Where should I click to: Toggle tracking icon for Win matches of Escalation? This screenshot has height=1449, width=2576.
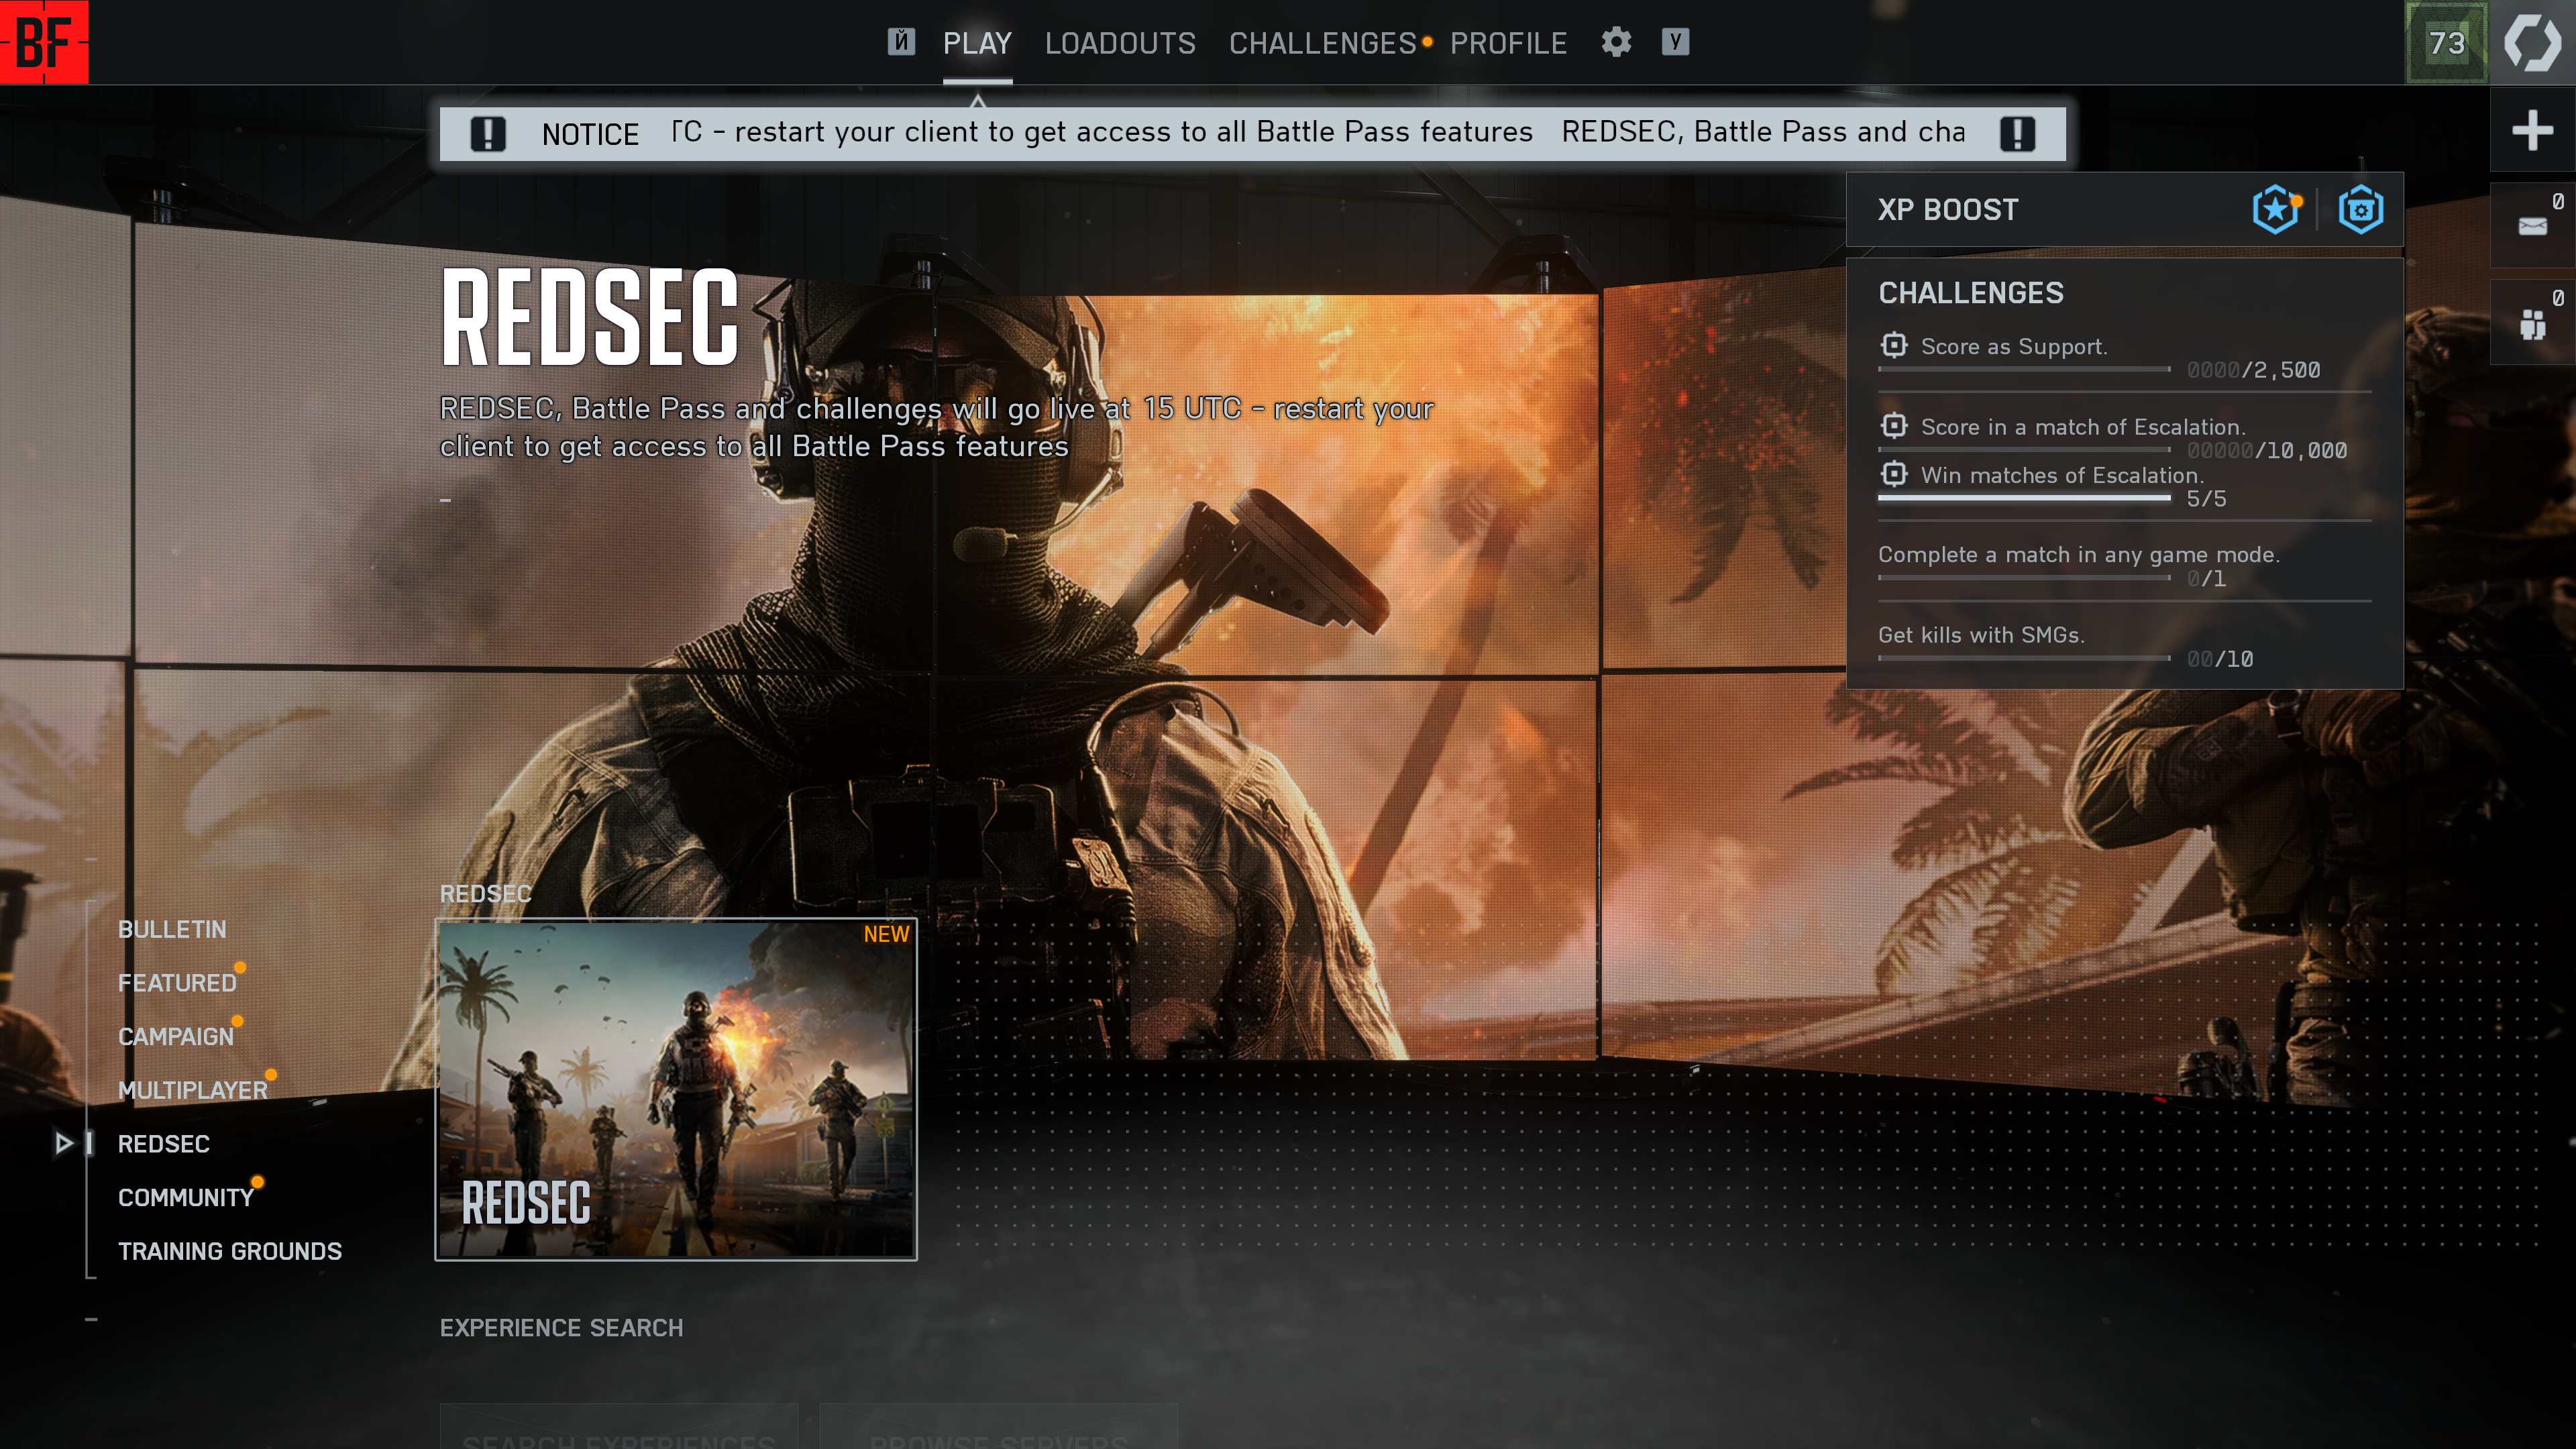(1893, 474)
